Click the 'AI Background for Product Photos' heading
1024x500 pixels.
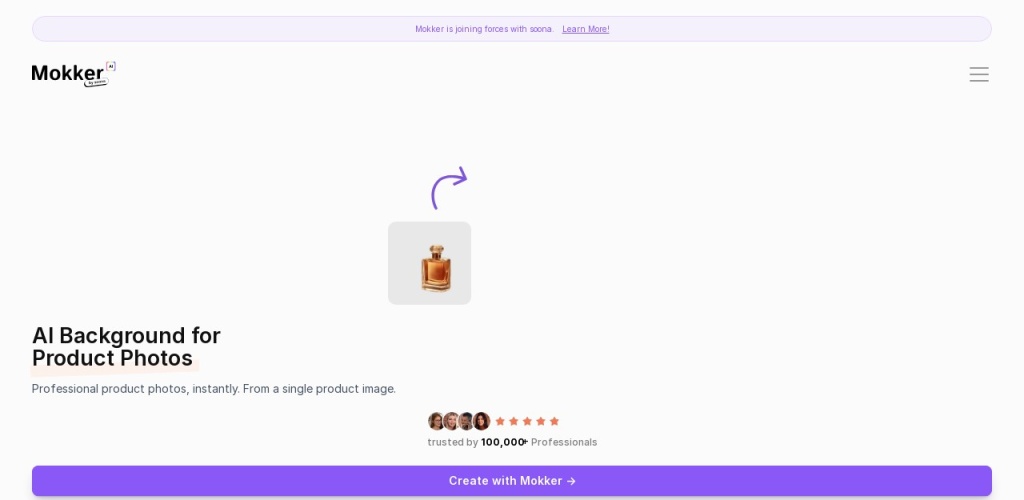click(x=126, y=347)
